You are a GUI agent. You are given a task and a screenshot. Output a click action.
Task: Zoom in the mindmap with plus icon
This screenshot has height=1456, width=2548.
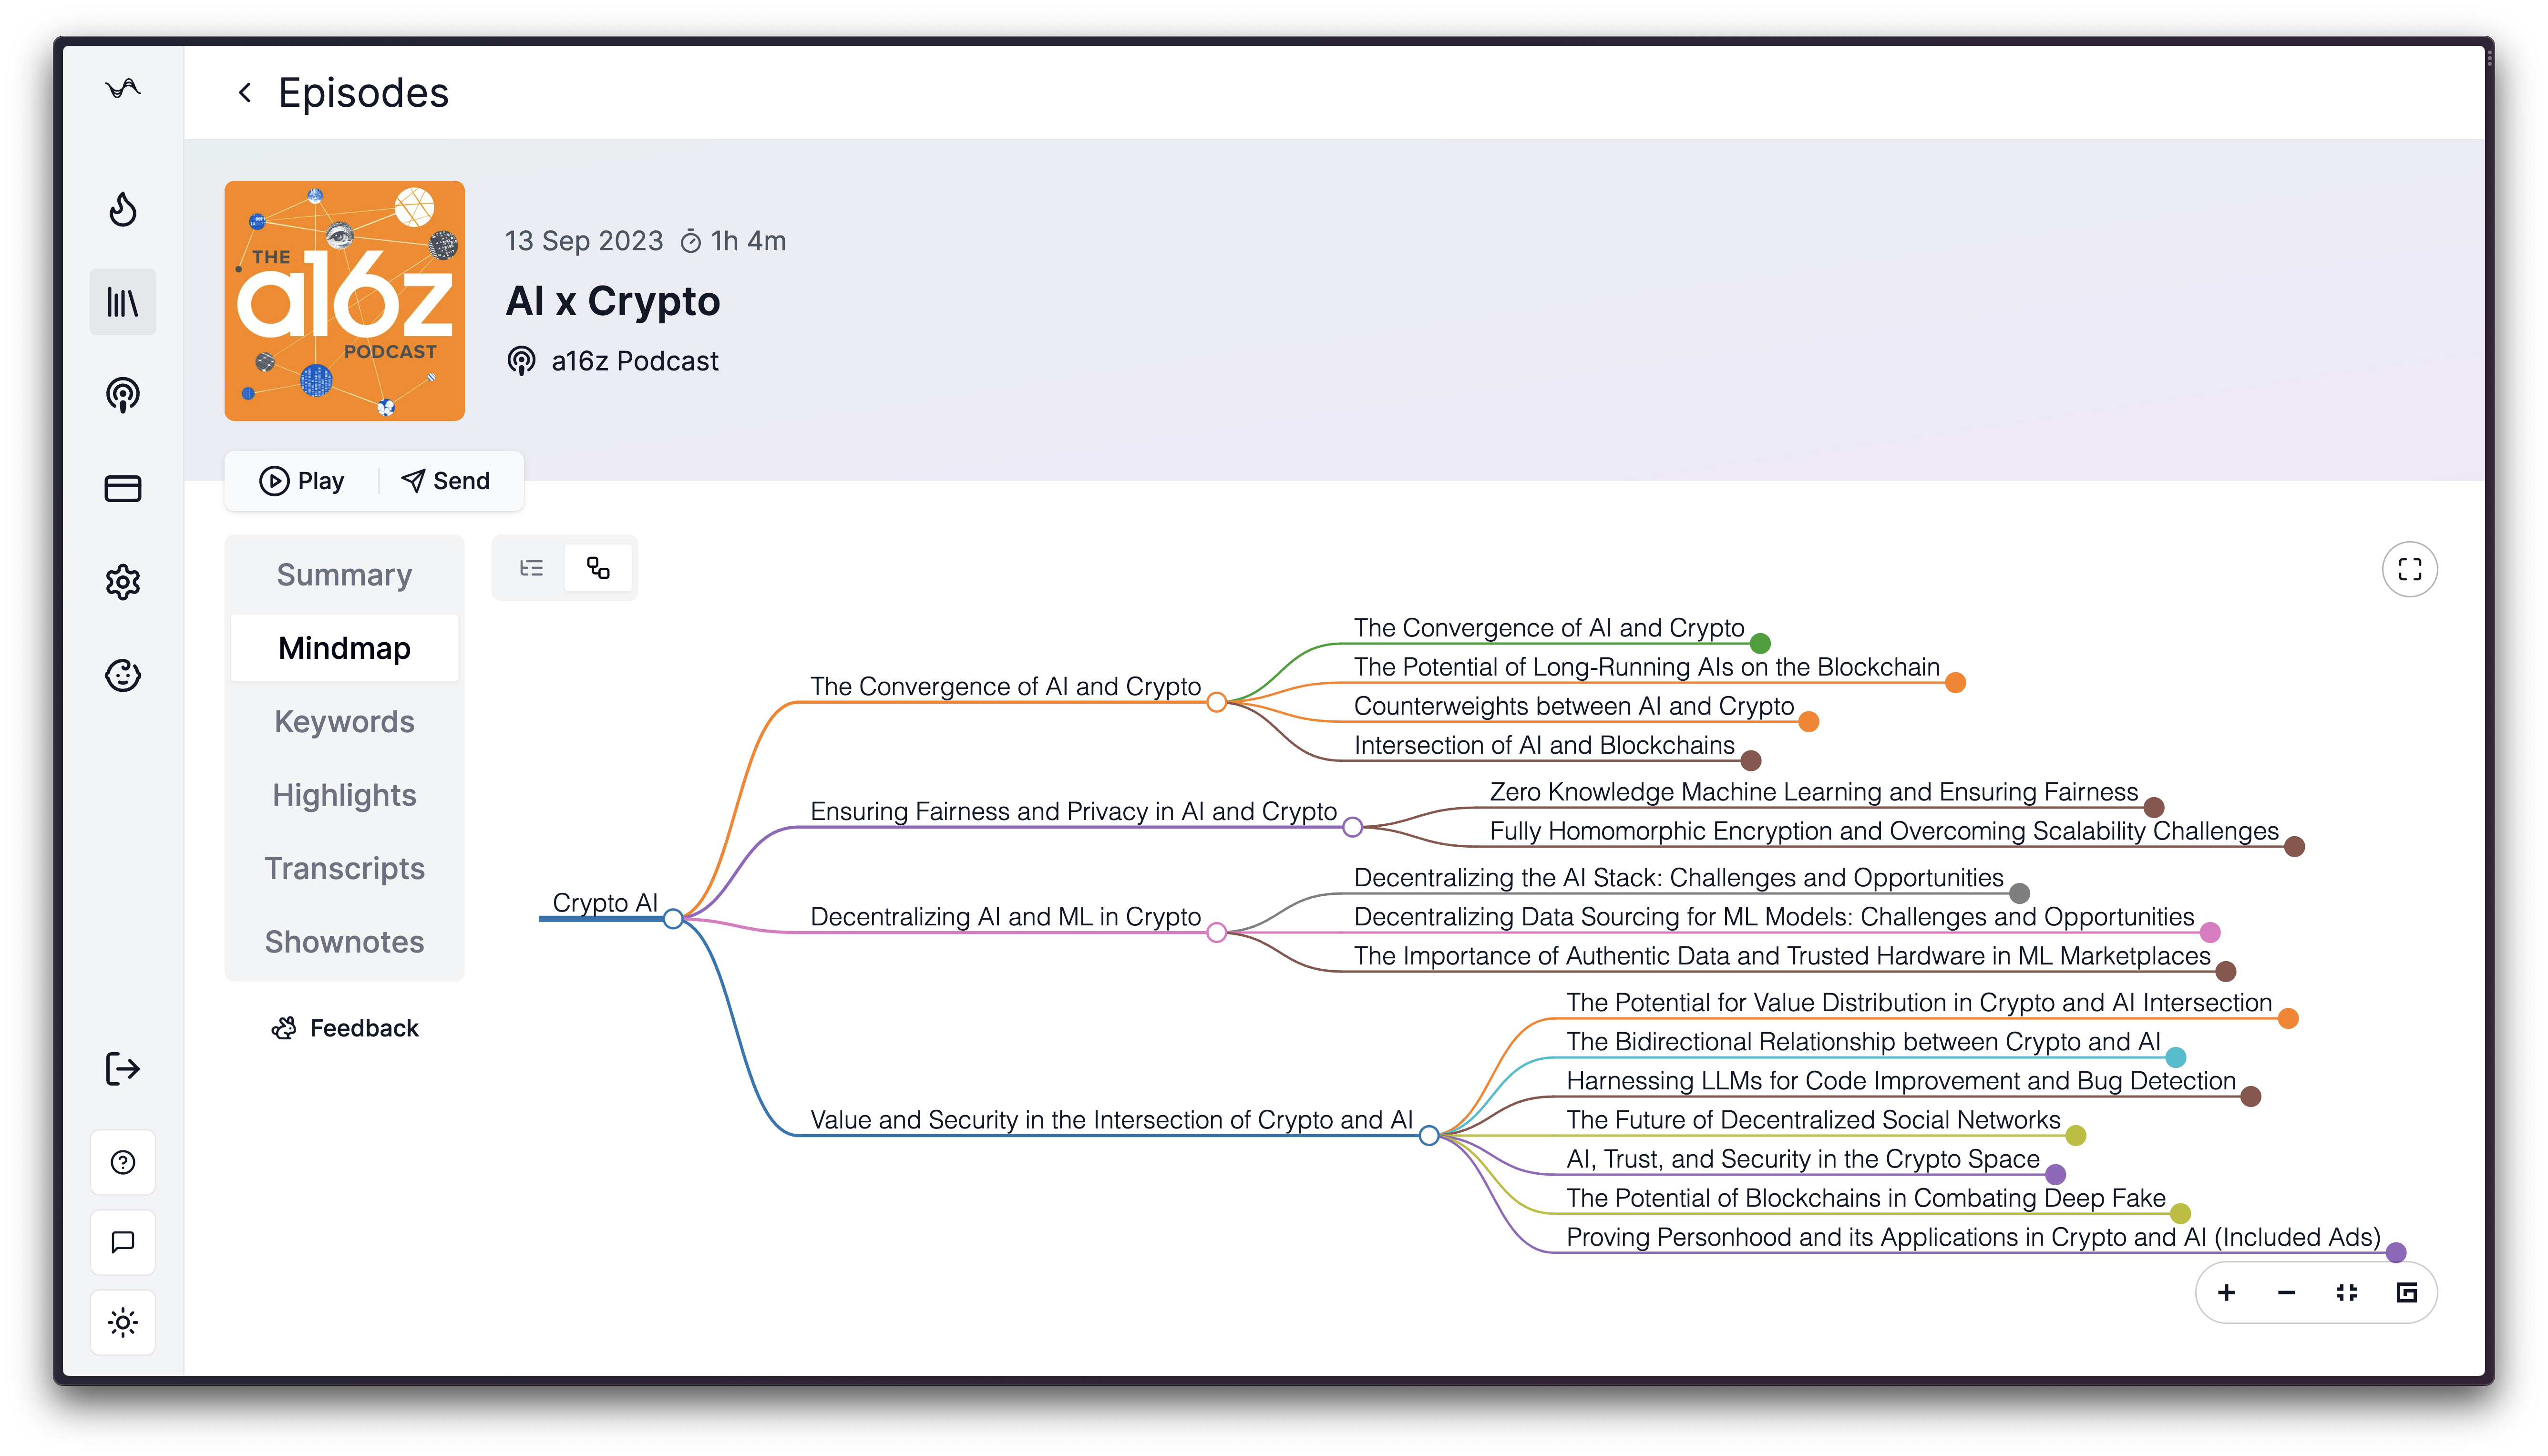pos(2226,1293)
